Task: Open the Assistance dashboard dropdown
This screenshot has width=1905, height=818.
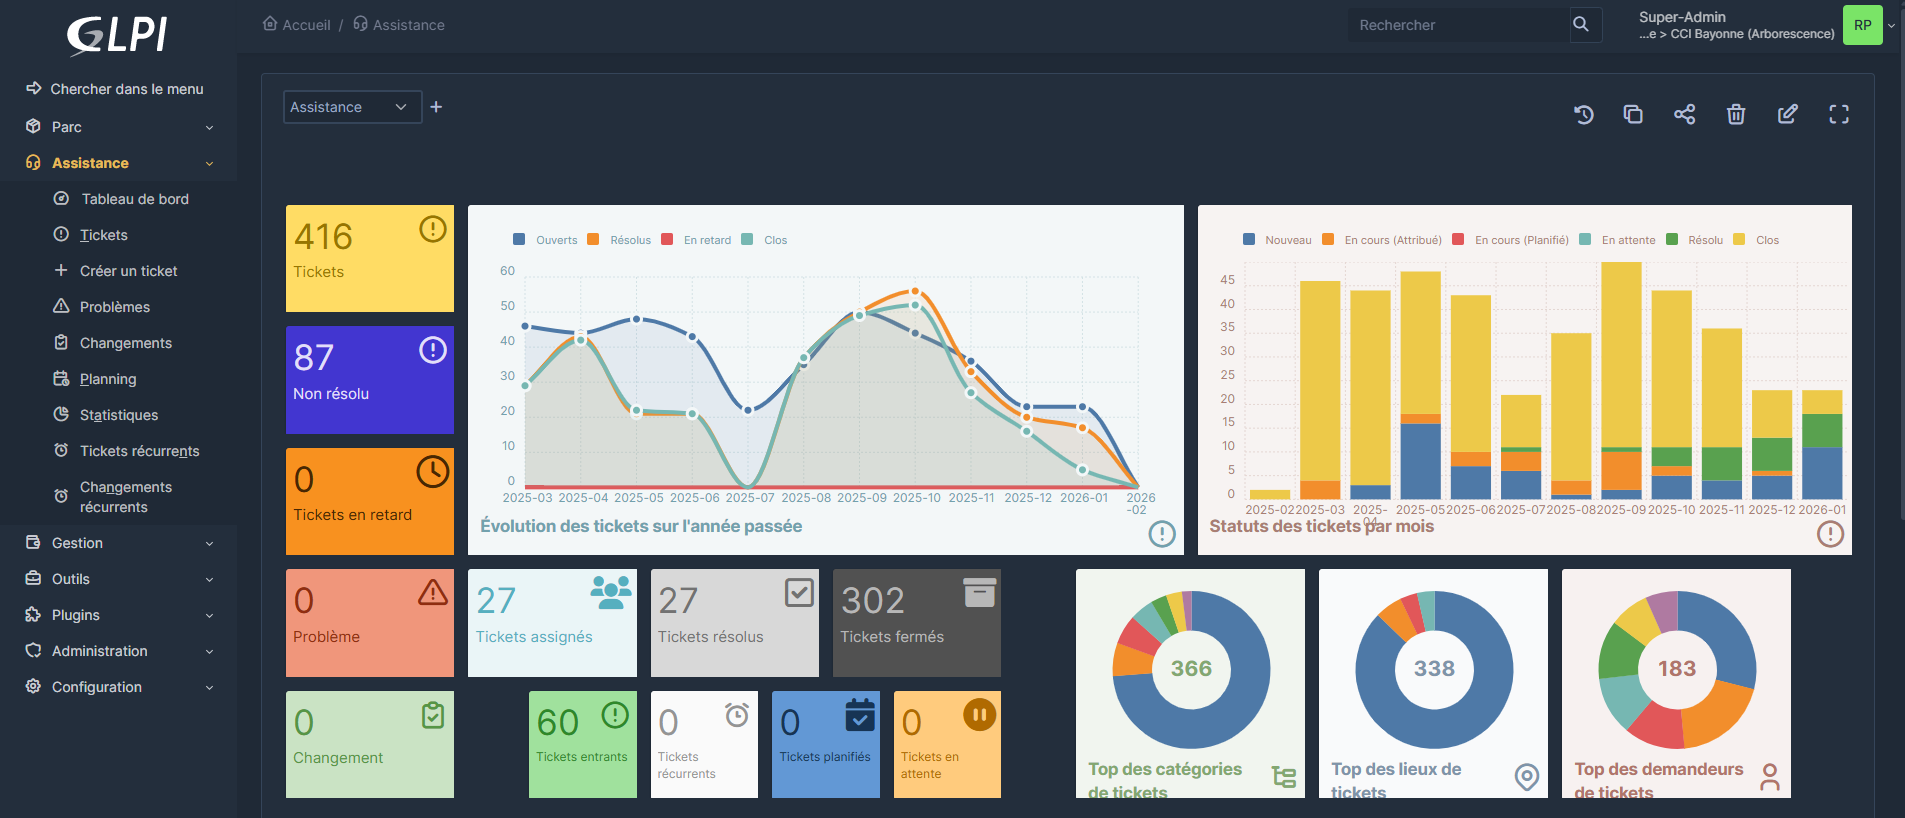Action: 352,107
